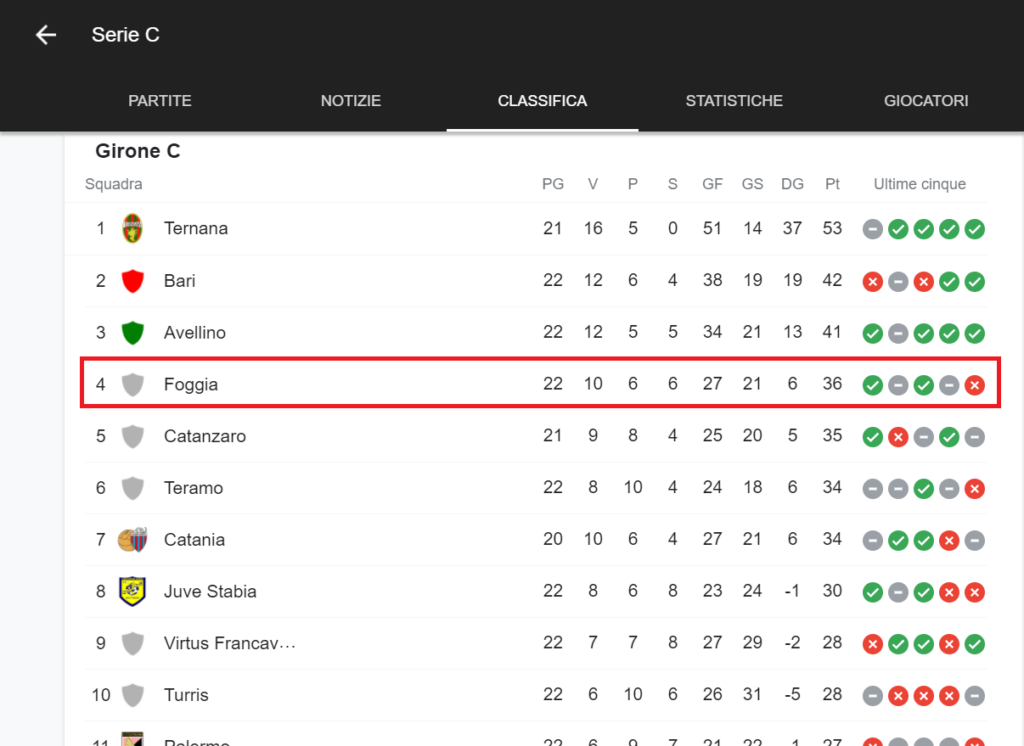Click the back arrow icon
Viewport: 1024px width, 746px height.
tap(46, 35)
